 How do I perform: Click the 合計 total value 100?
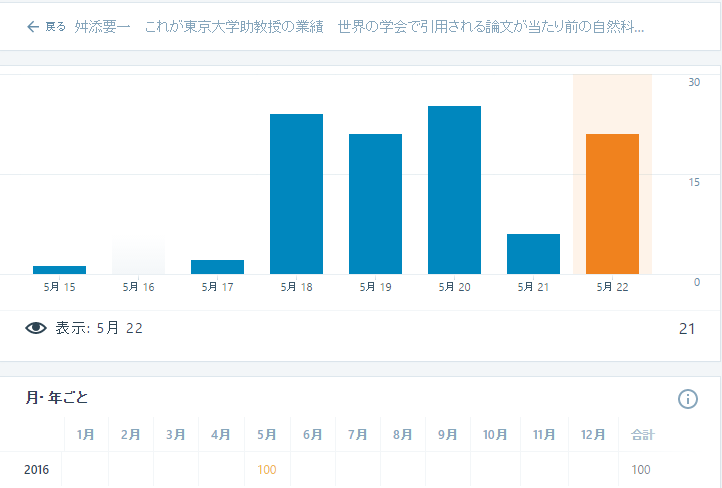point(641,469)
